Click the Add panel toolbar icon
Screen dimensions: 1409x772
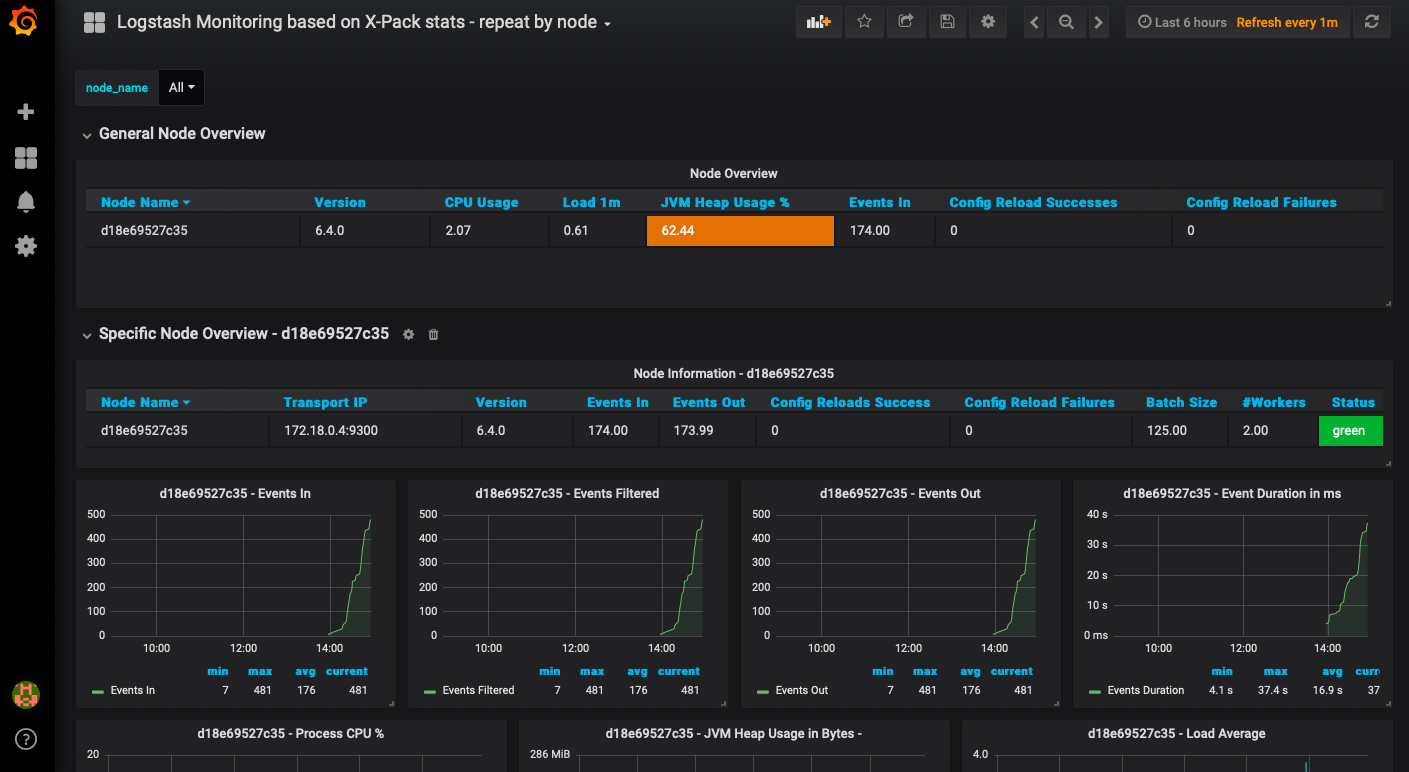coord(819,22)
